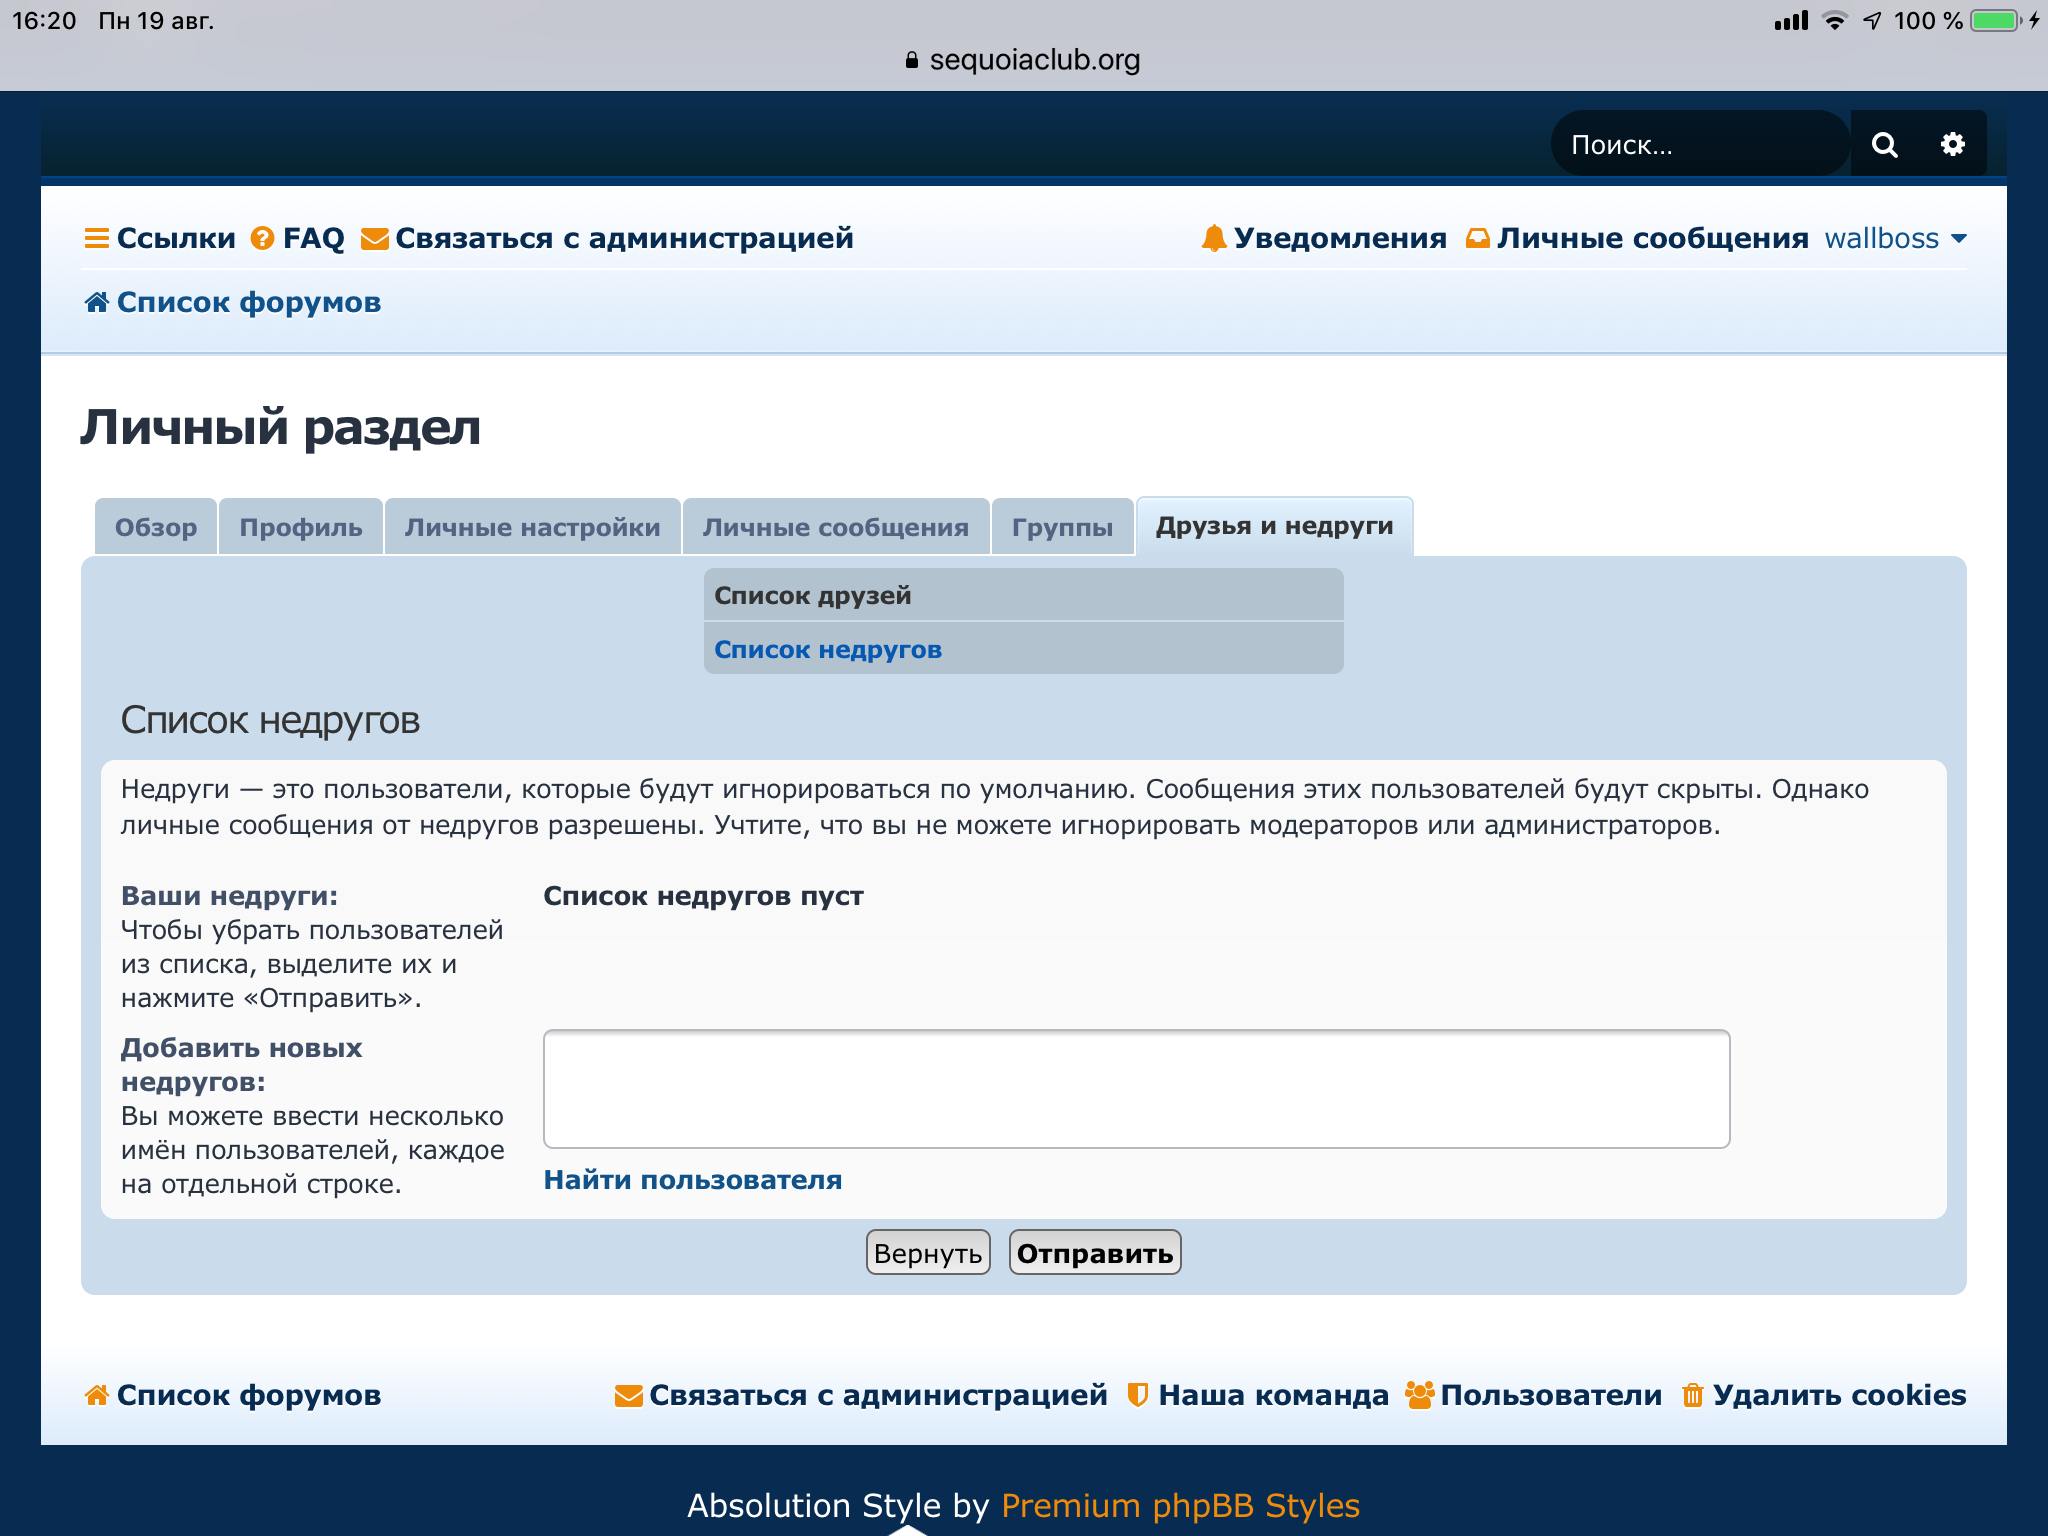2048x1536 pixels.
Task: Select Список друзей submenu item
Action: click(x=812, y=596)
